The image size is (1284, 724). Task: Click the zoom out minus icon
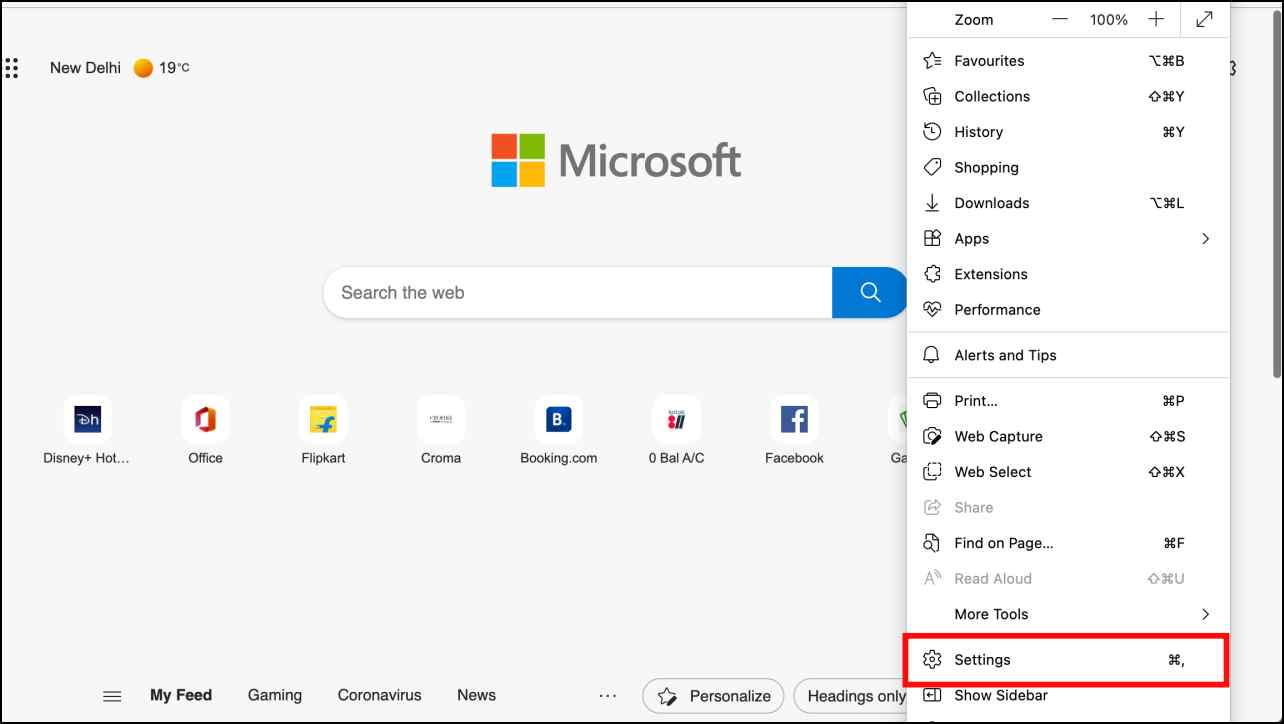(1060, 19)
